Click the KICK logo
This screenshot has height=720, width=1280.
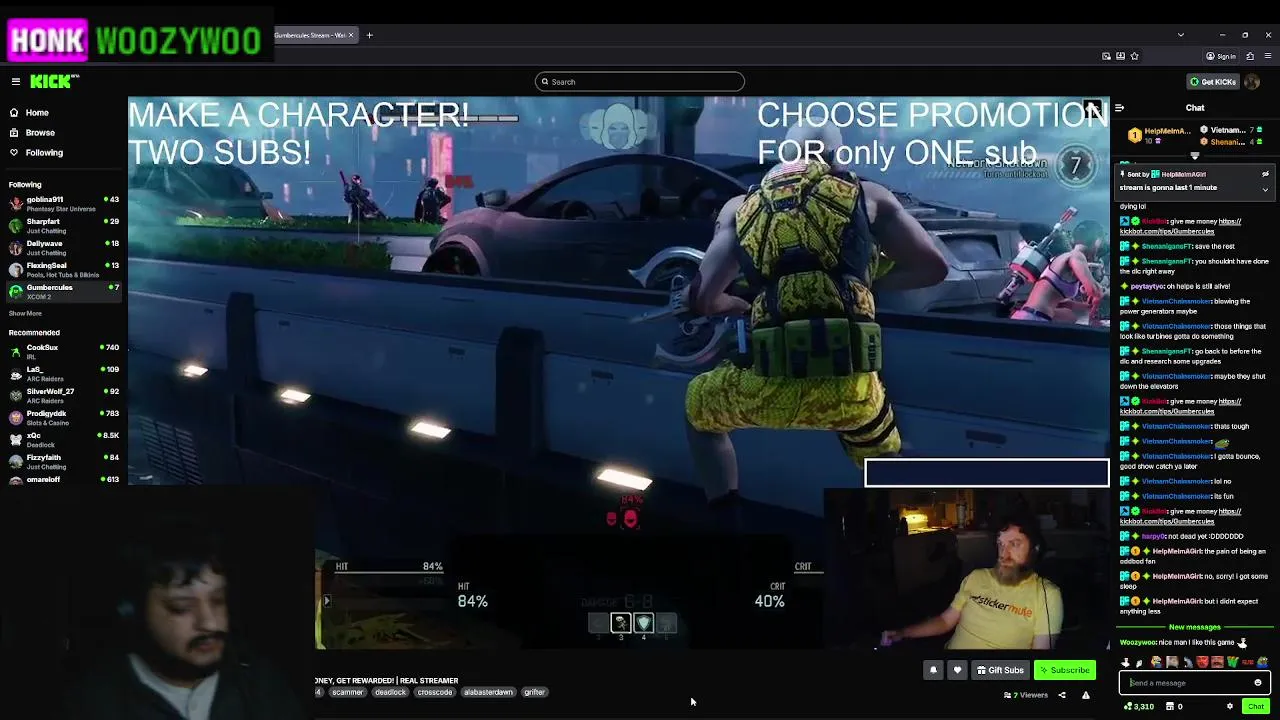pos(53,82)
